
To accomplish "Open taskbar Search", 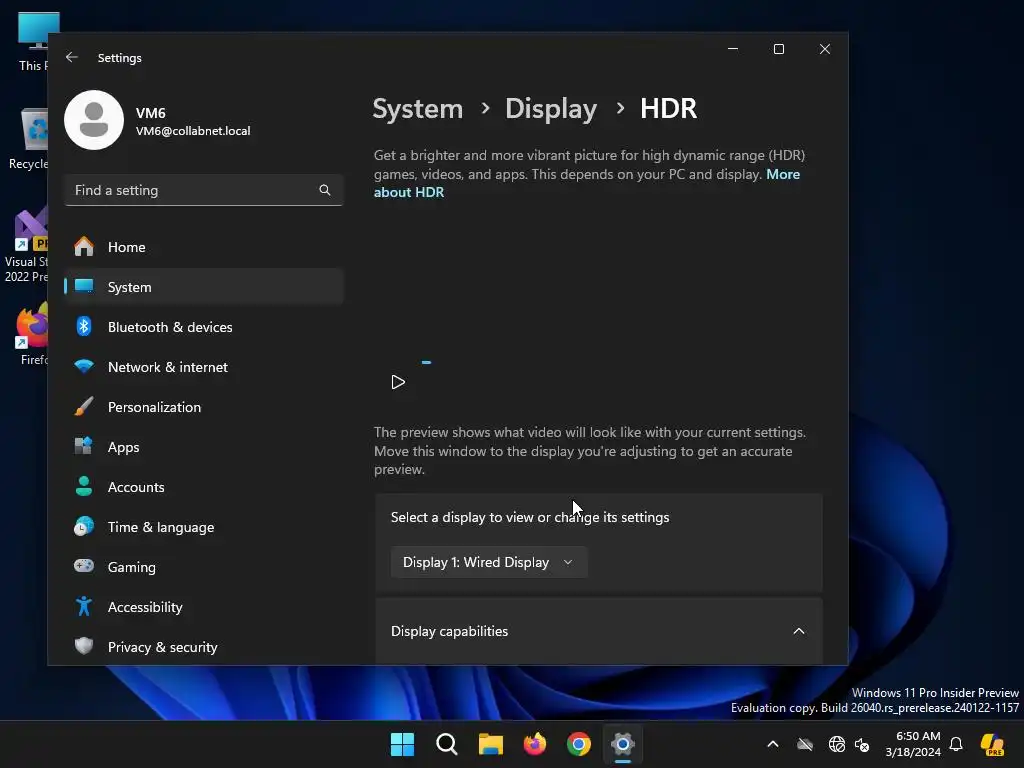I will tap(447, 744).
